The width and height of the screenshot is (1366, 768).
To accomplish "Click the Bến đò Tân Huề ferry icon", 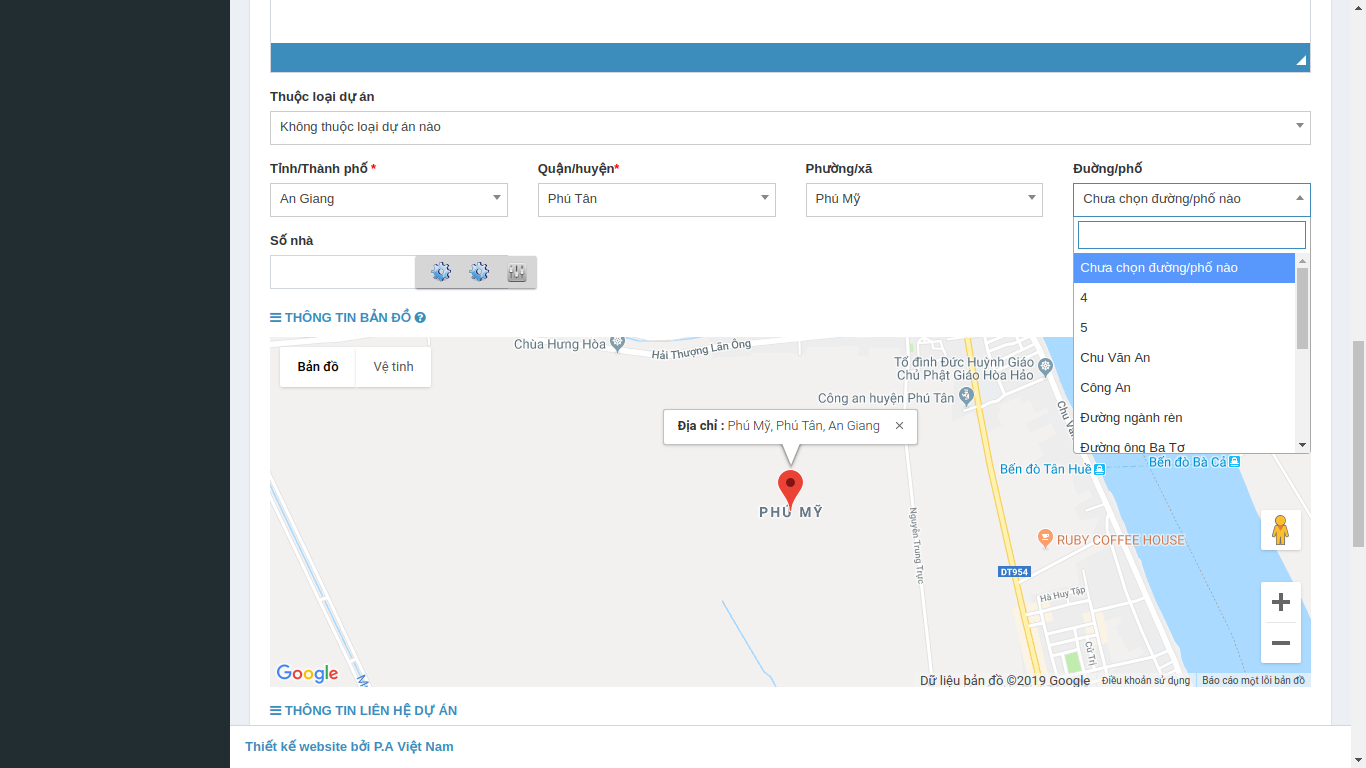I will 1099,469.
